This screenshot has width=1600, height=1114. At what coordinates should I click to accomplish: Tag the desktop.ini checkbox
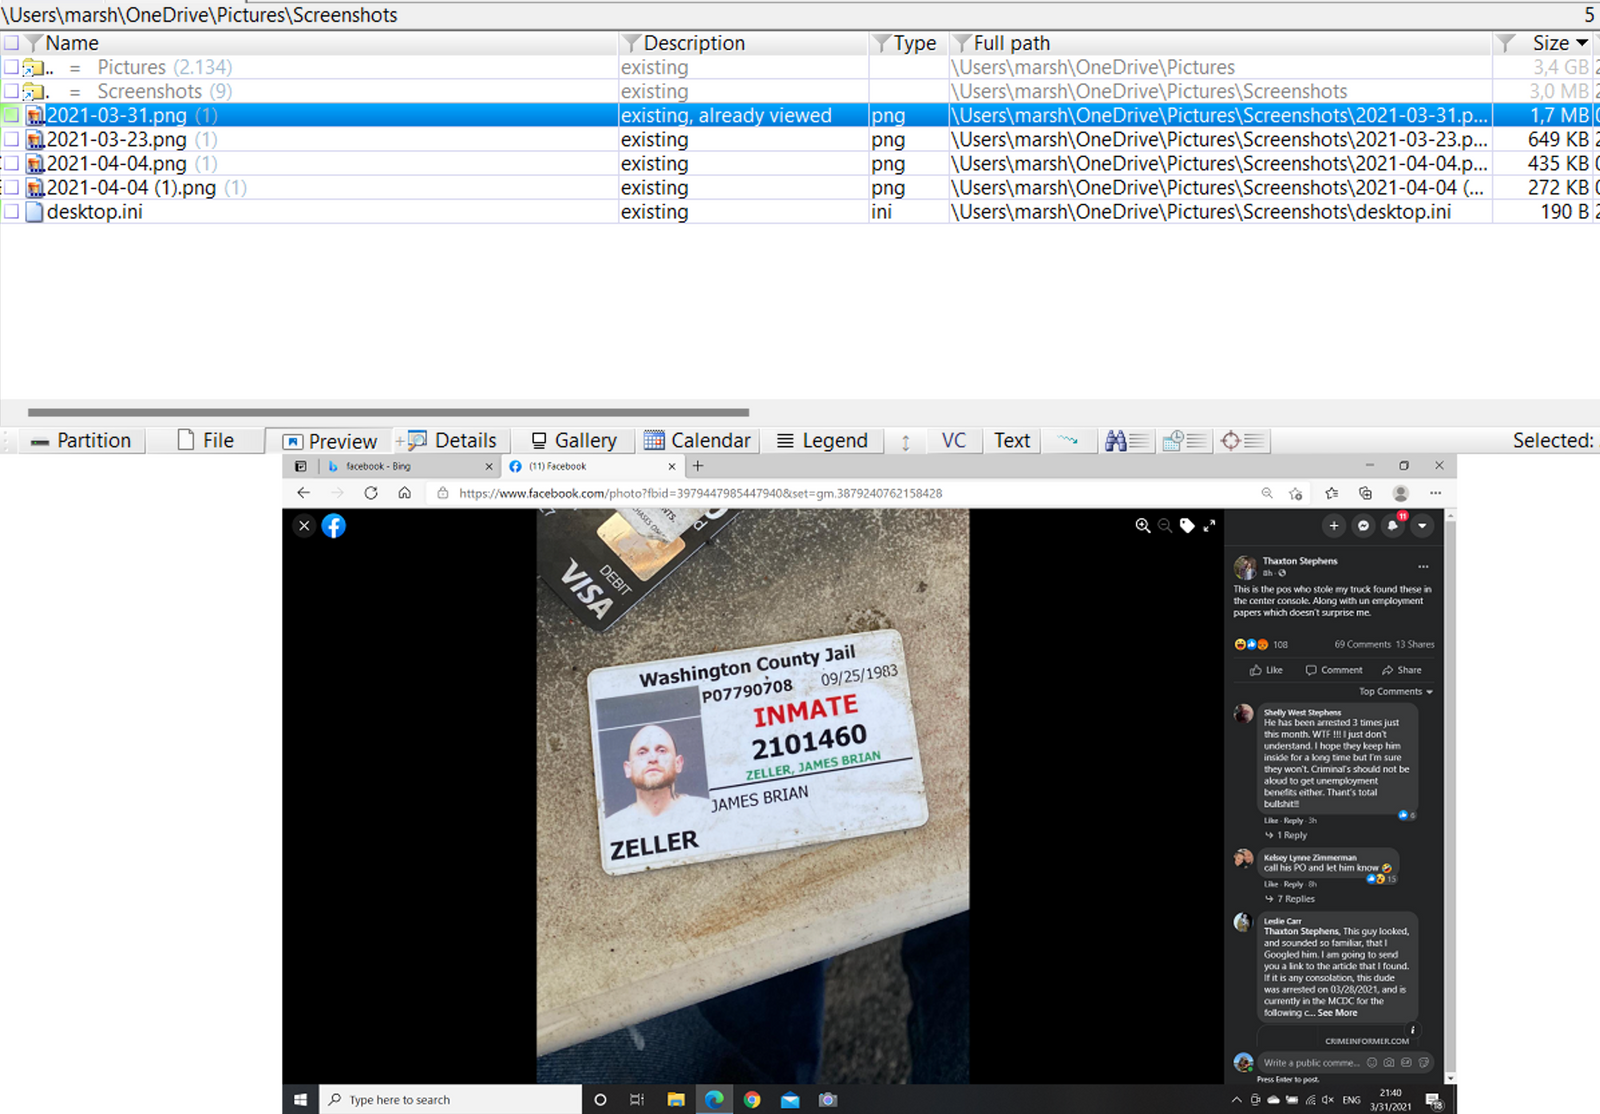coord(11,211)
